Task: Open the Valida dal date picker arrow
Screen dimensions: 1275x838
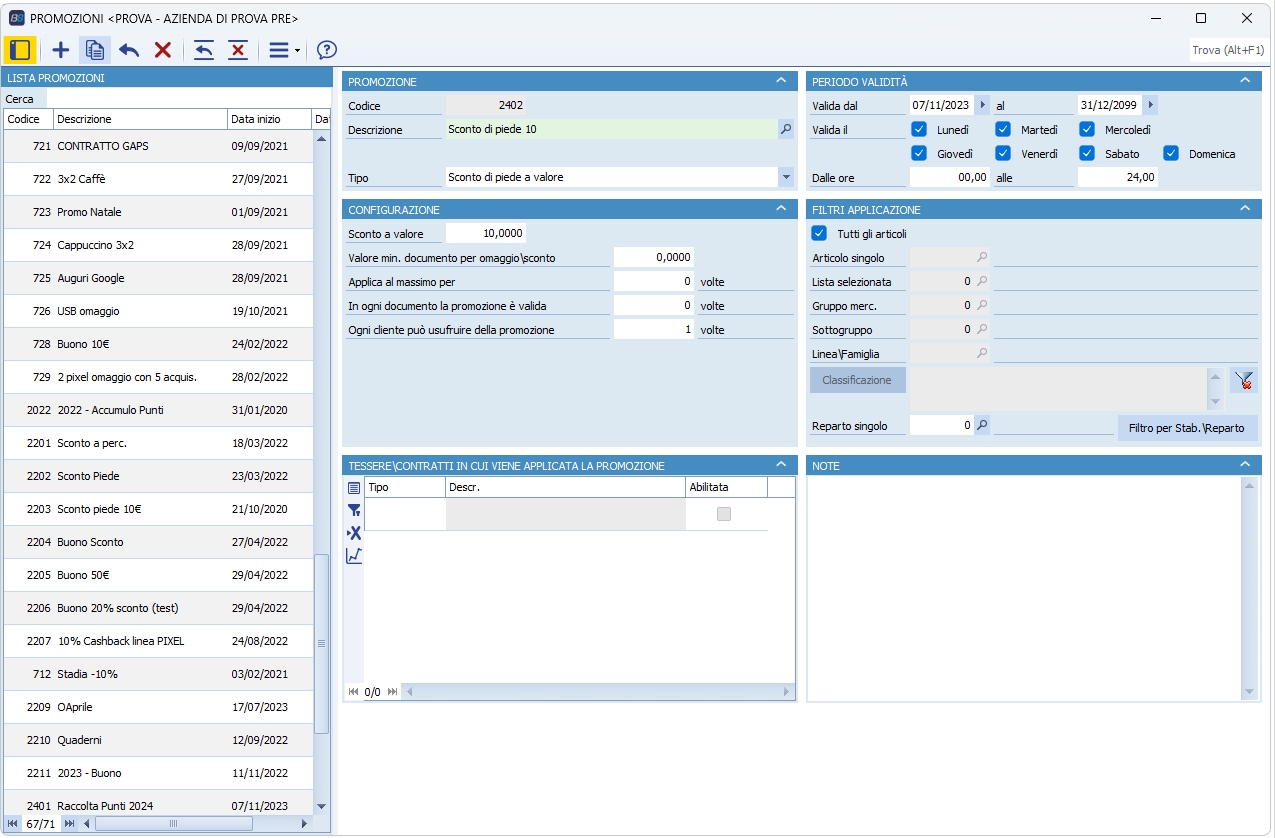Action: (982, 105)
